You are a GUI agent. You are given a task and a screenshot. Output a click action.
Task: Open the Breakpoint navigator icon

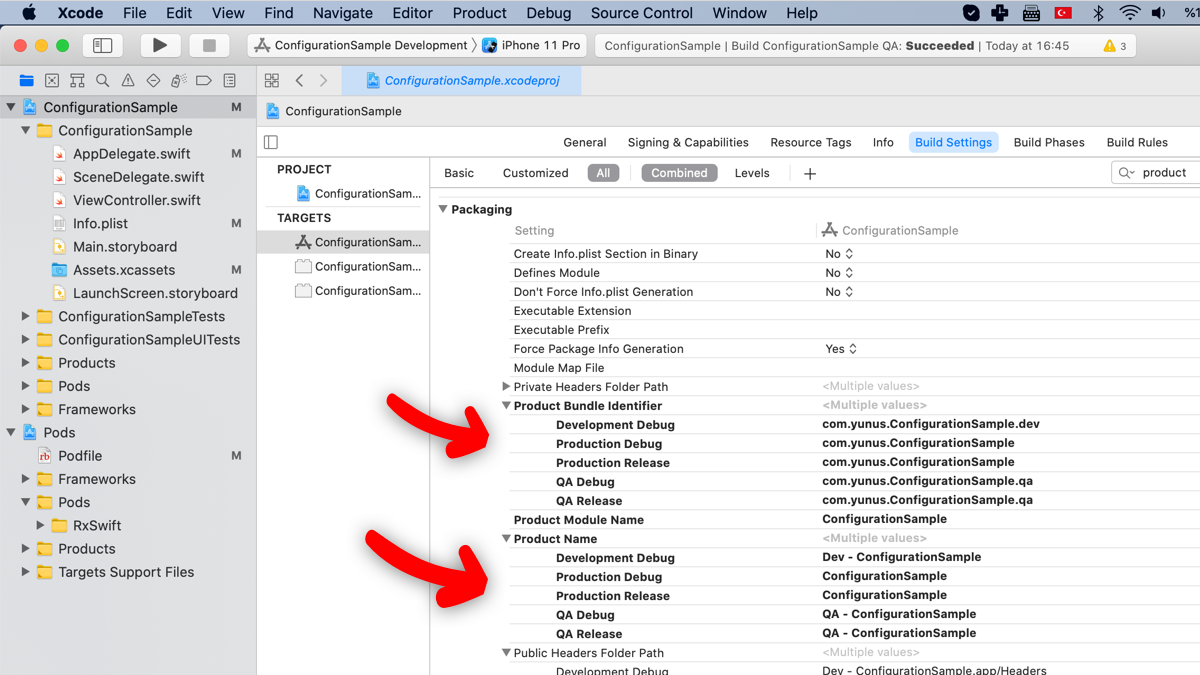click(x=204, y=80)
